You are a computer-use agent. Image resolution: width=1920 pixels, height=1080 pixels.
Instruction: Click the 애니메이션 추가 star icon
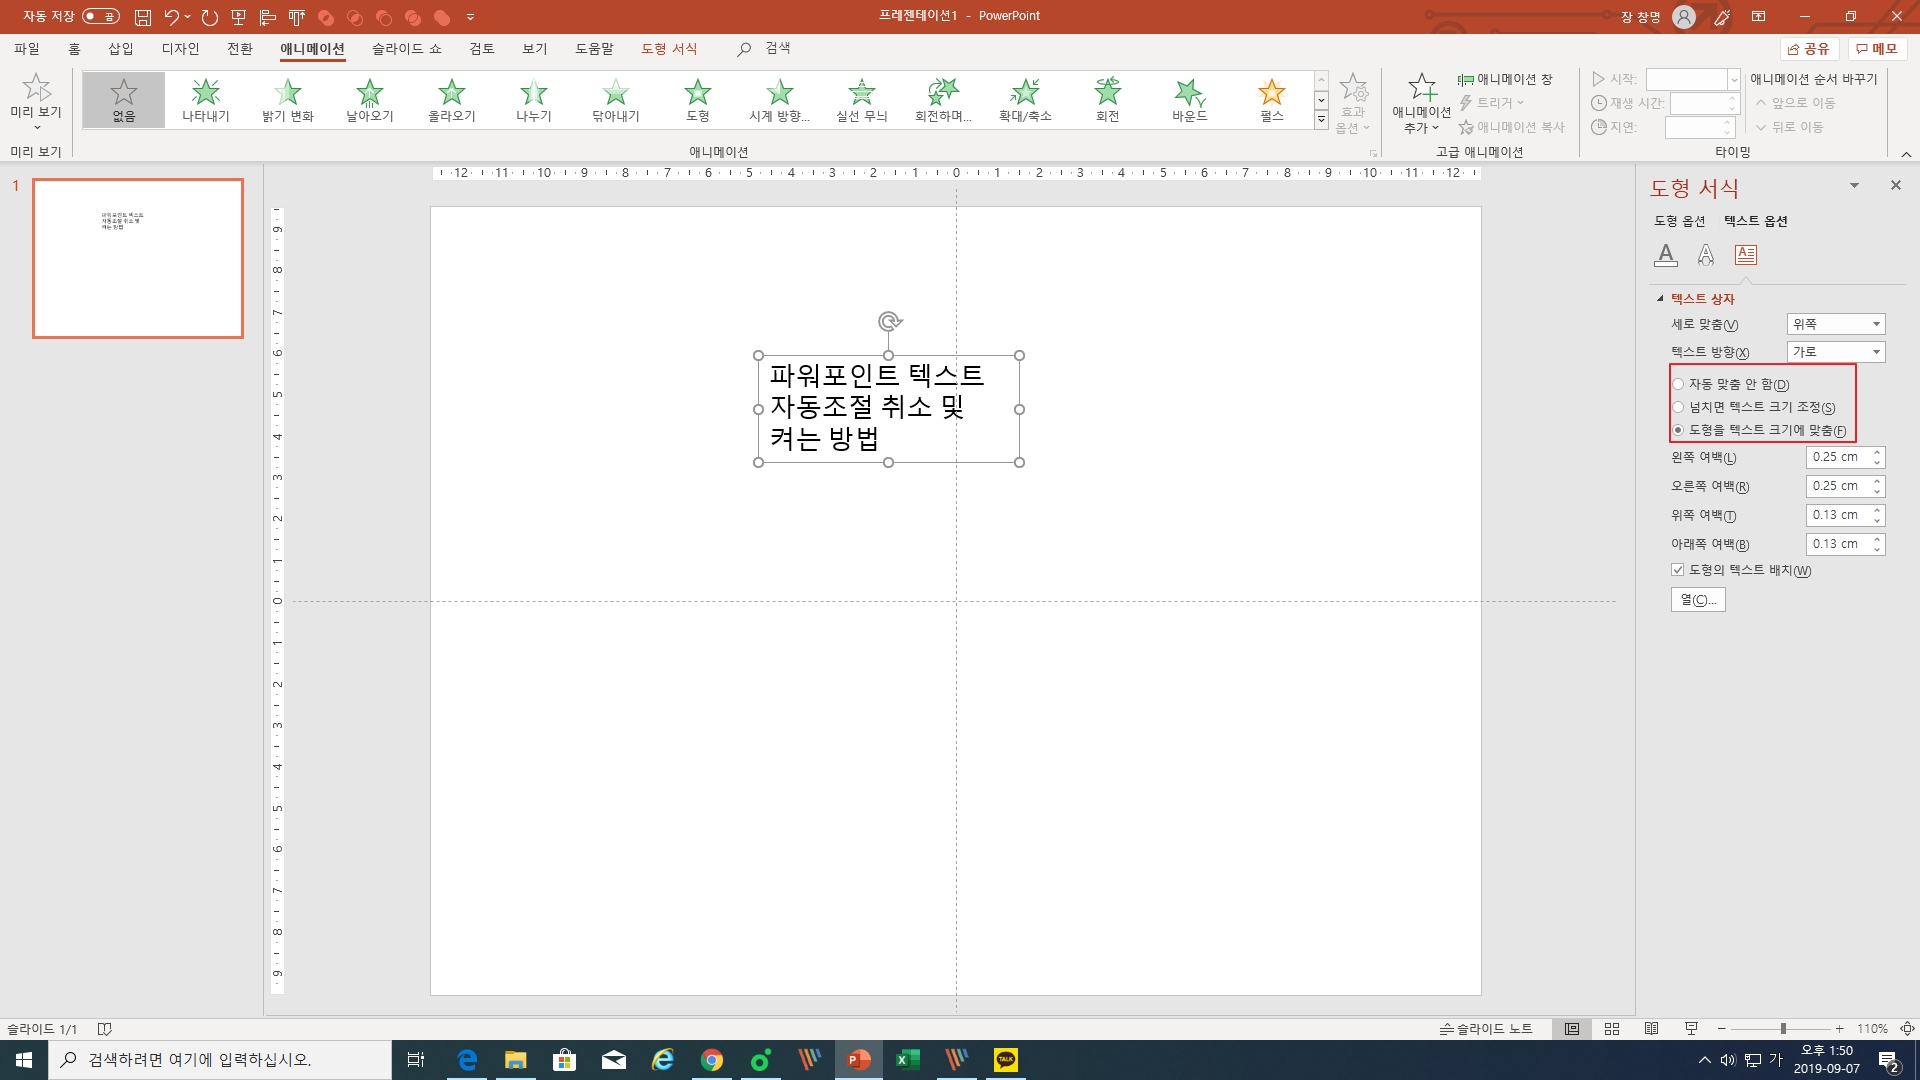(x=1421, y=88)
